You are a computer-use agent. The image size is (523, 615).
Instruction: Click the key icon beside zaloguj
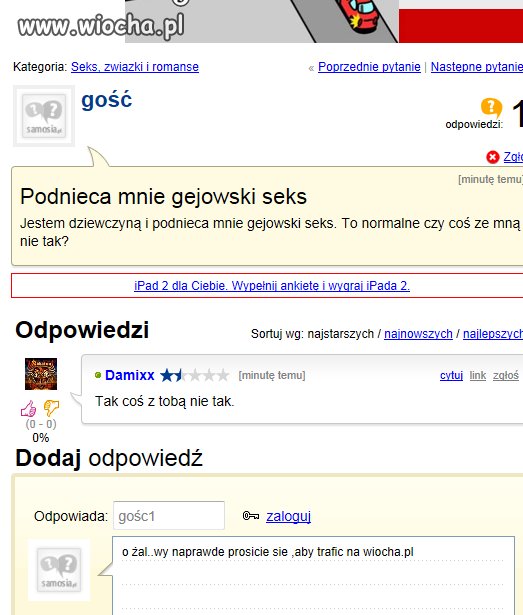[251, 515]
